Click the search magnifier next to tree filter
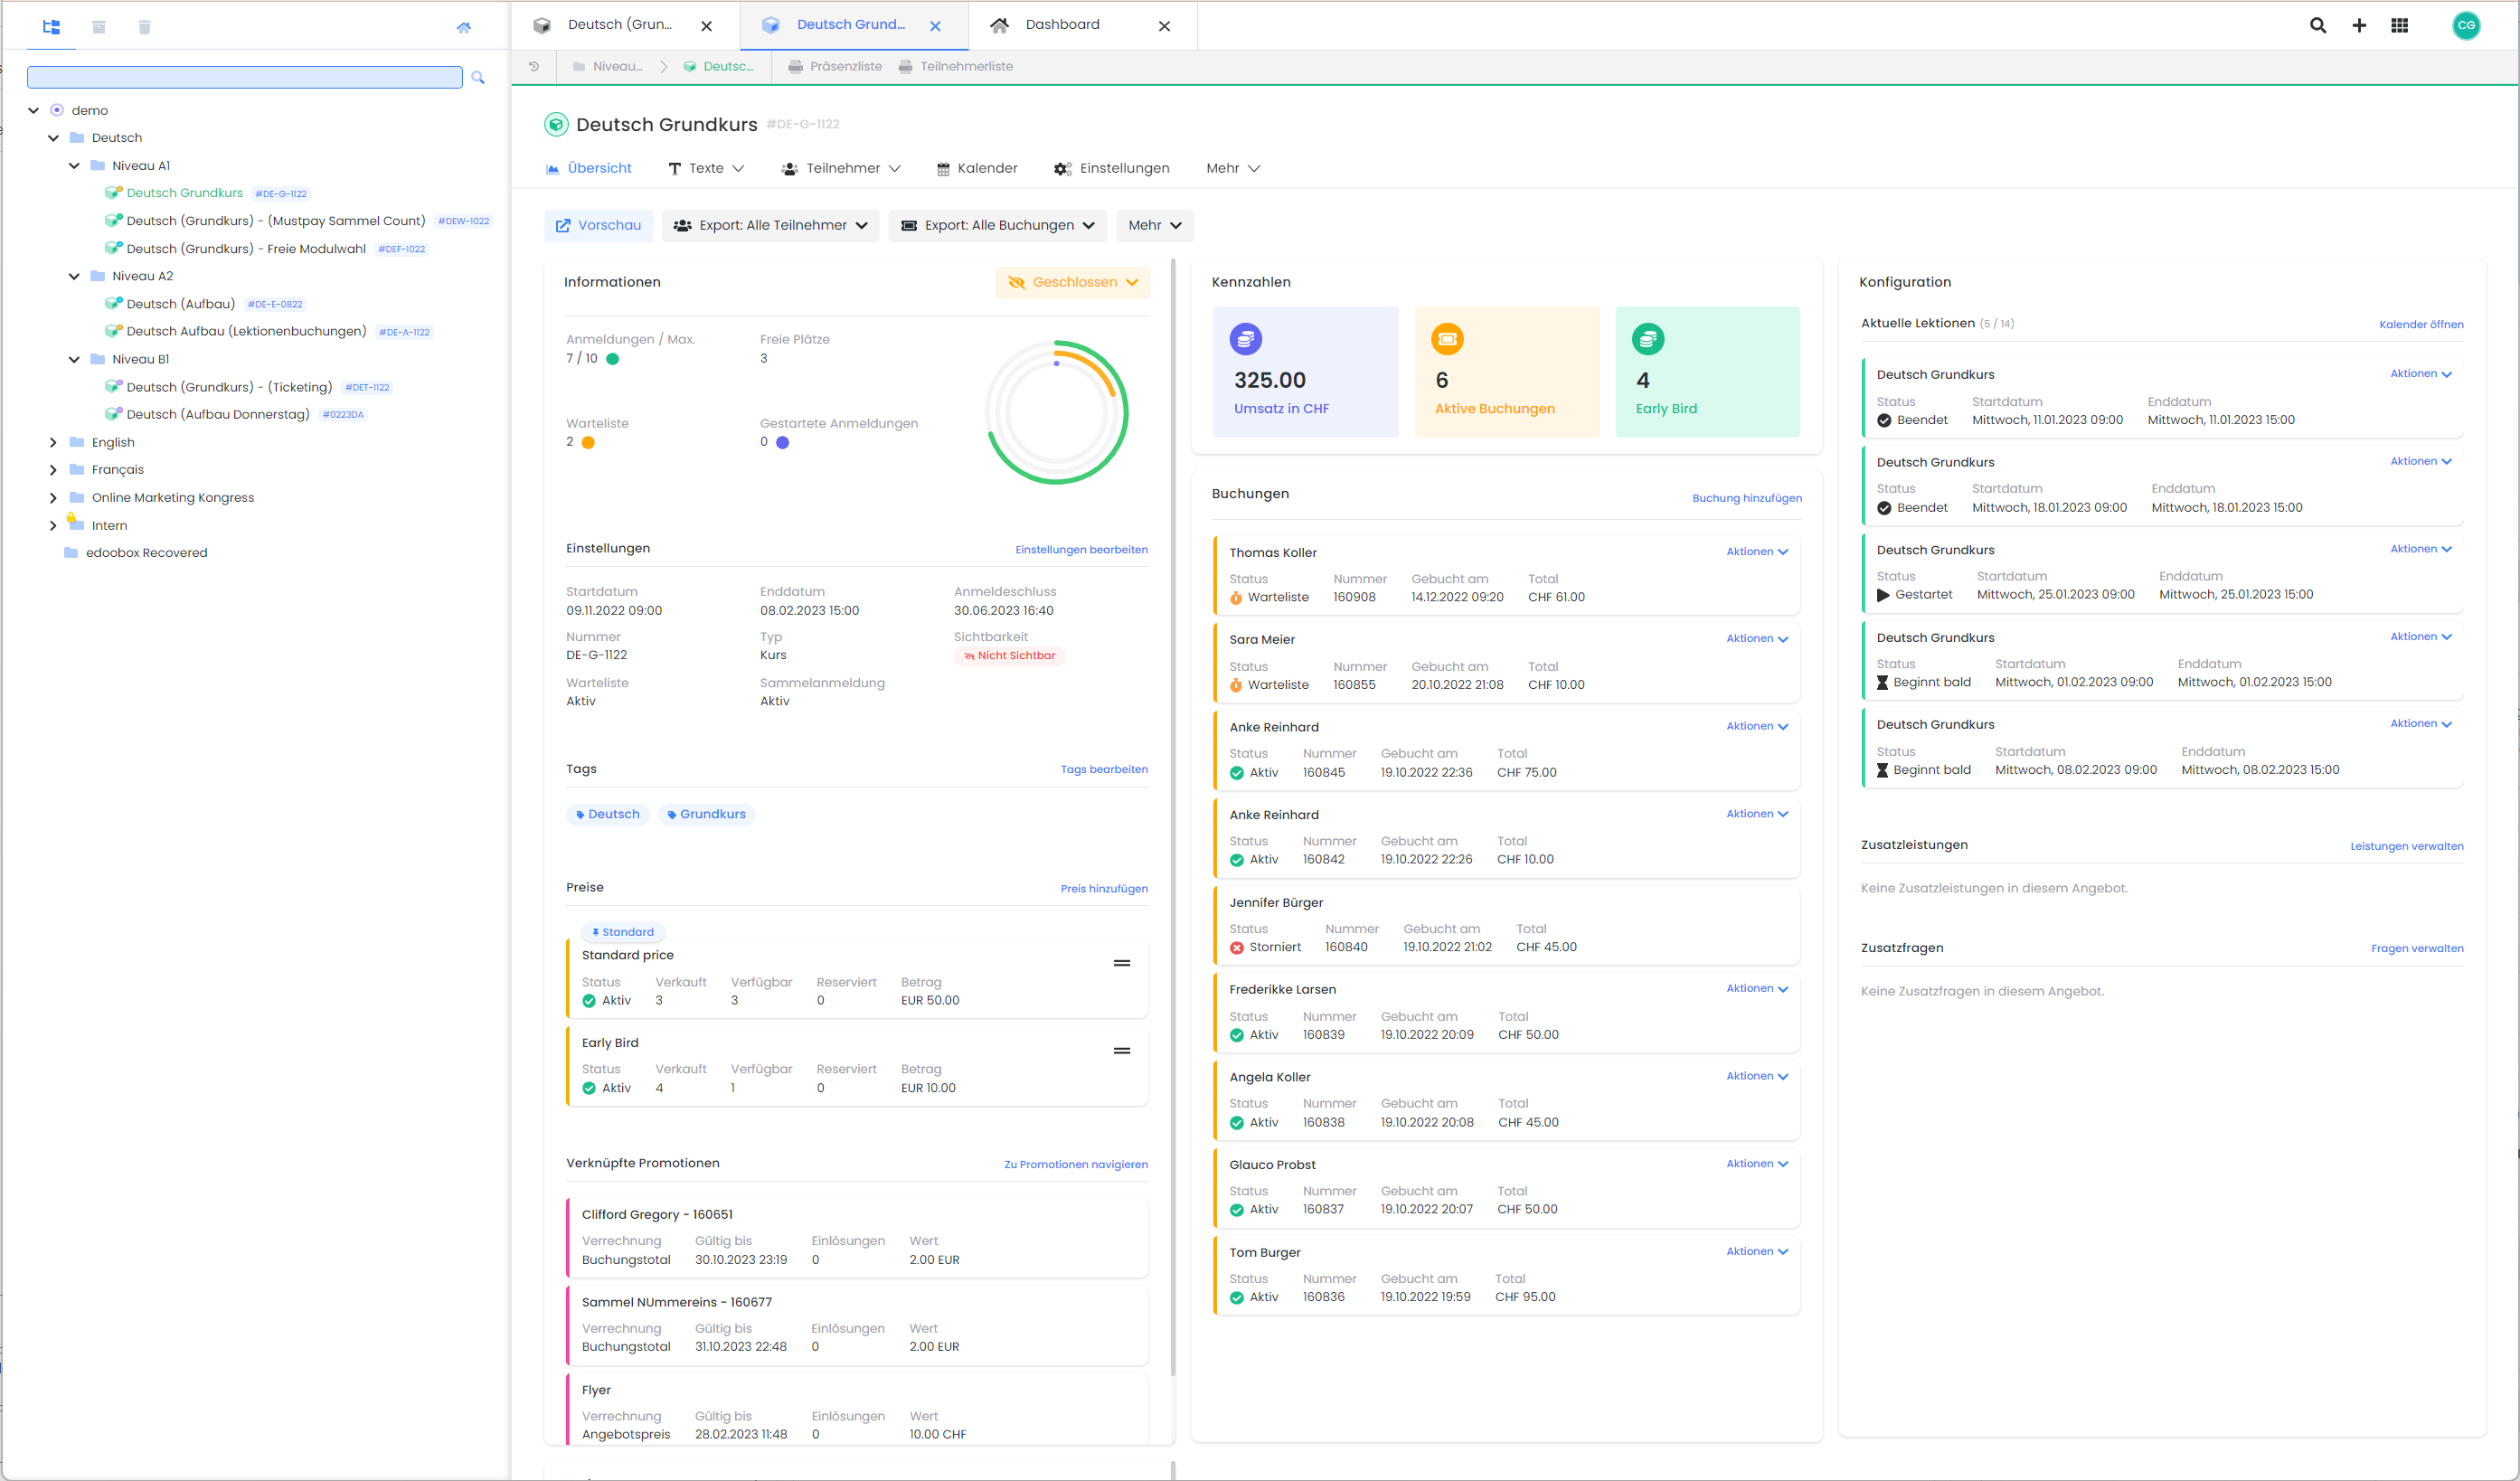Image resolution: width=2520 pixels, height=1481 pixels. tap(478, 77)
